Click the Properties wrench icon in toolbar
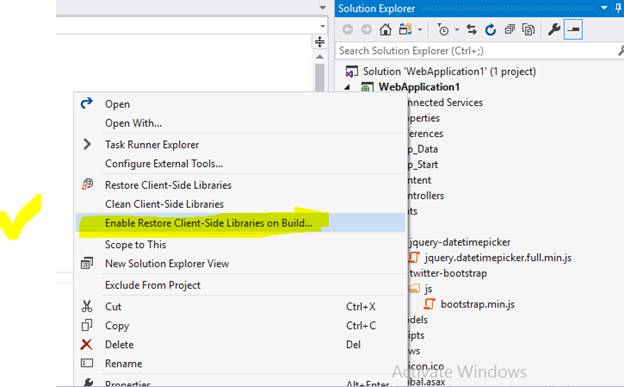624x387 pixels. point(554,29)
